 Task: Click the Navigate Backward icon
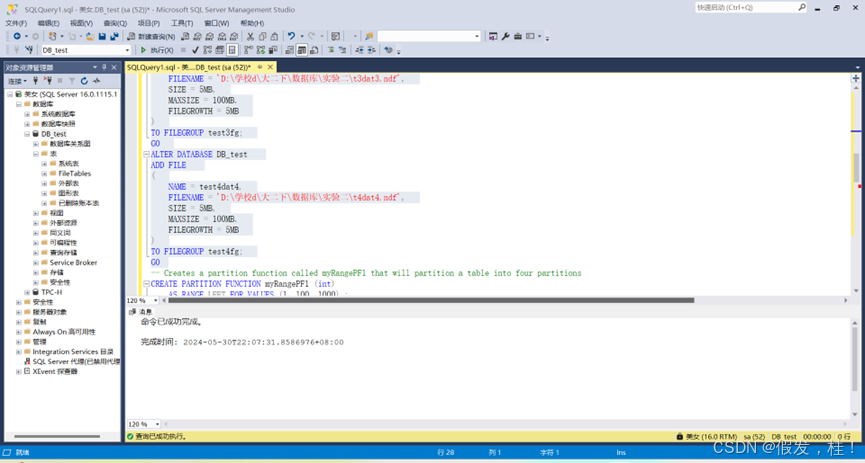pyautogui.click(x=17, y=36)
